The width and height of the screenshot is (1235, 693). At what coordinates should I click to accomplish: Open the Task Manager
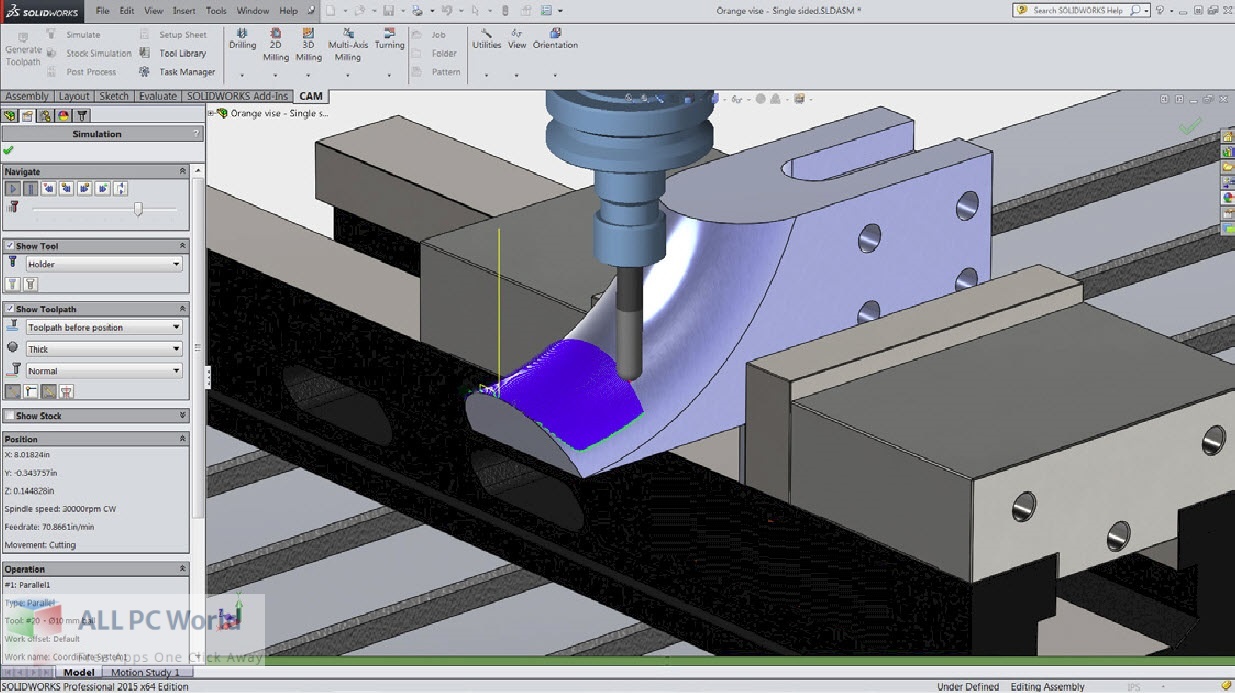click(x=177, y=72)
